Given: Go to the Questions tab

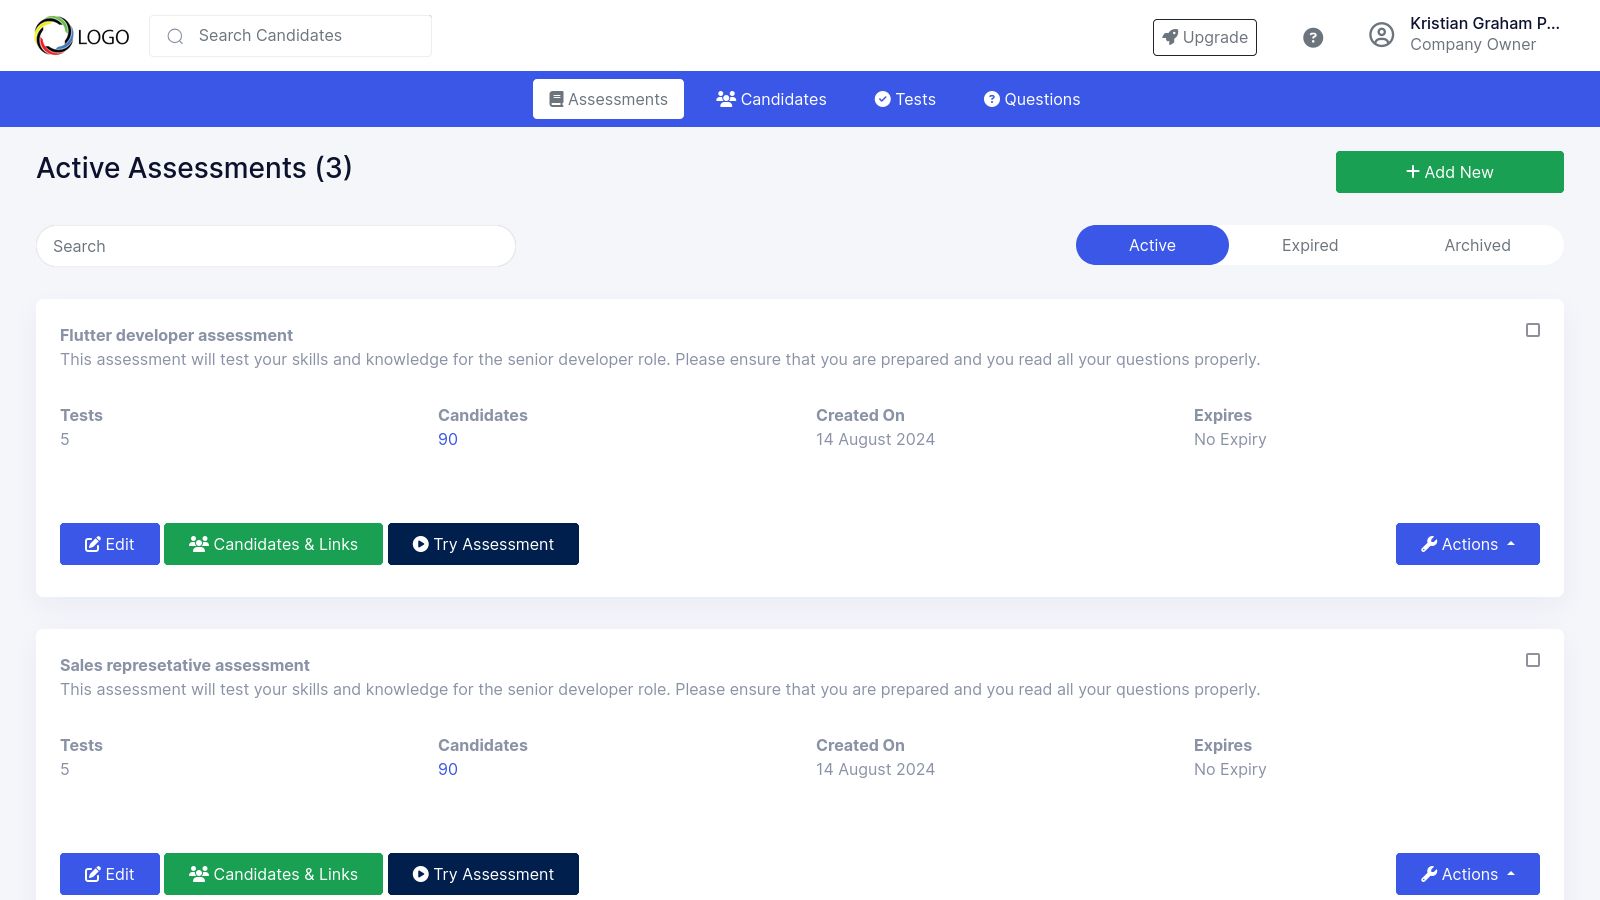Looking at the screenshot, I should (1032, 99).
